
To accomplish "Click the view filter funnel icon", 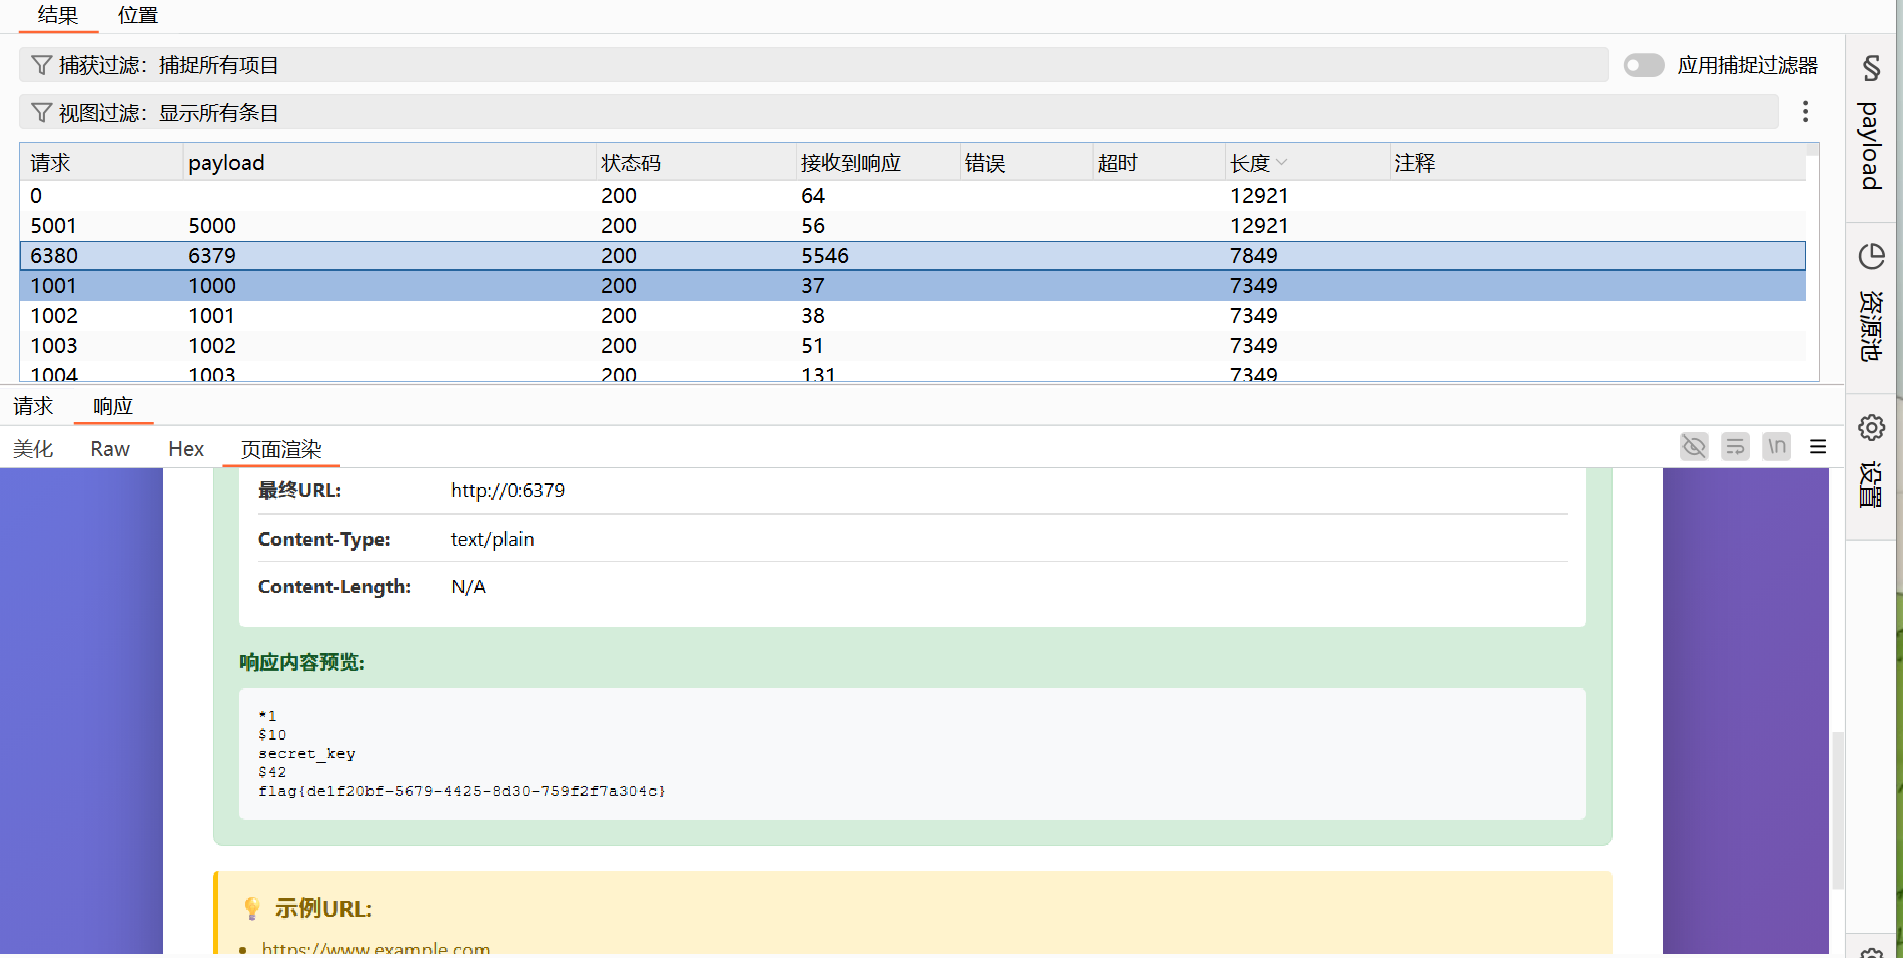I will click(x=41, y=113).
